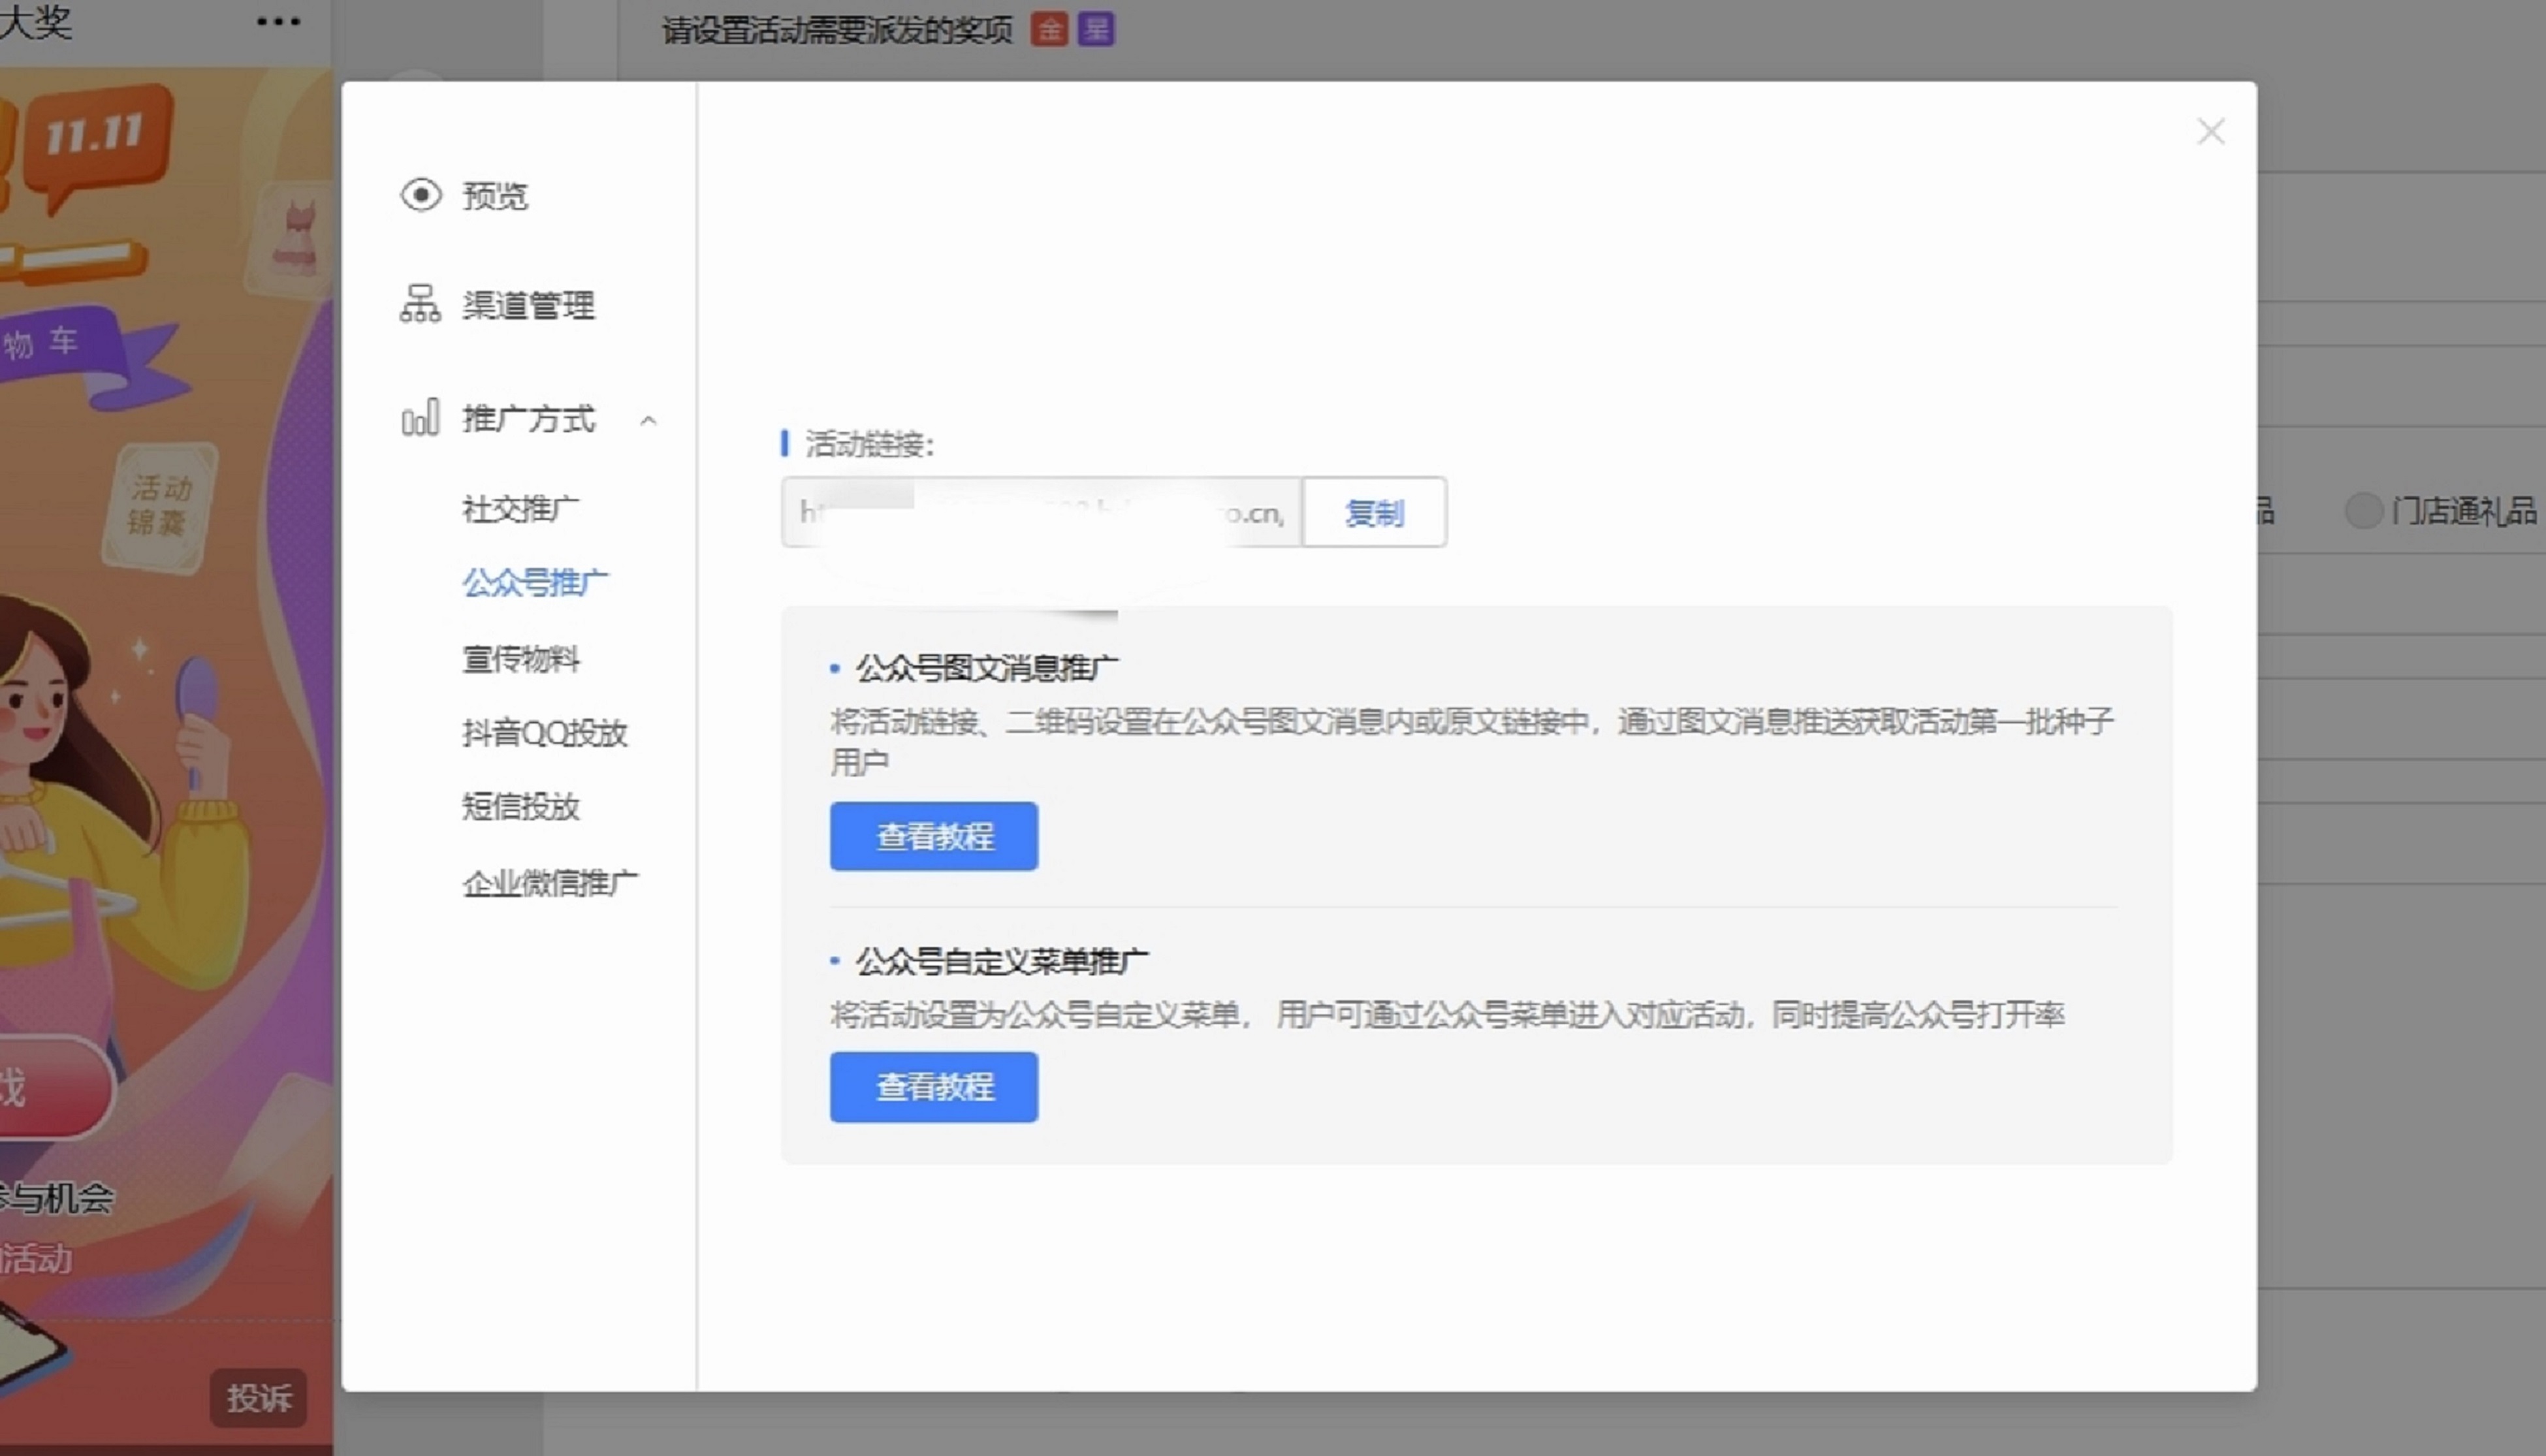Click the purple 星 badge icon
This screenshot has height=1456, width=2546.
click(x=1095, y=29)
